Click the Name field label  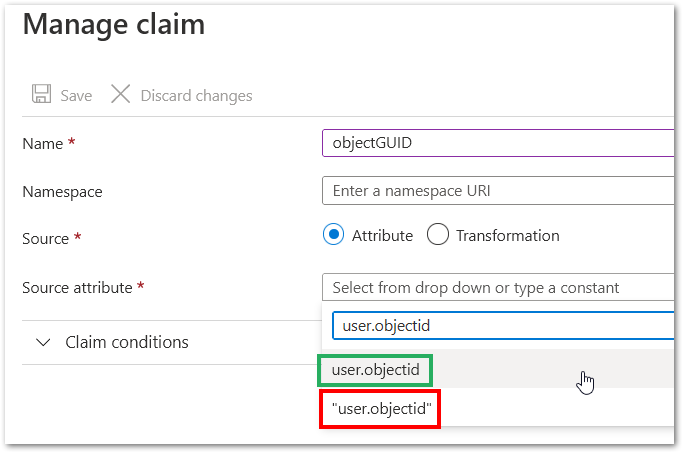click(44, 144)
